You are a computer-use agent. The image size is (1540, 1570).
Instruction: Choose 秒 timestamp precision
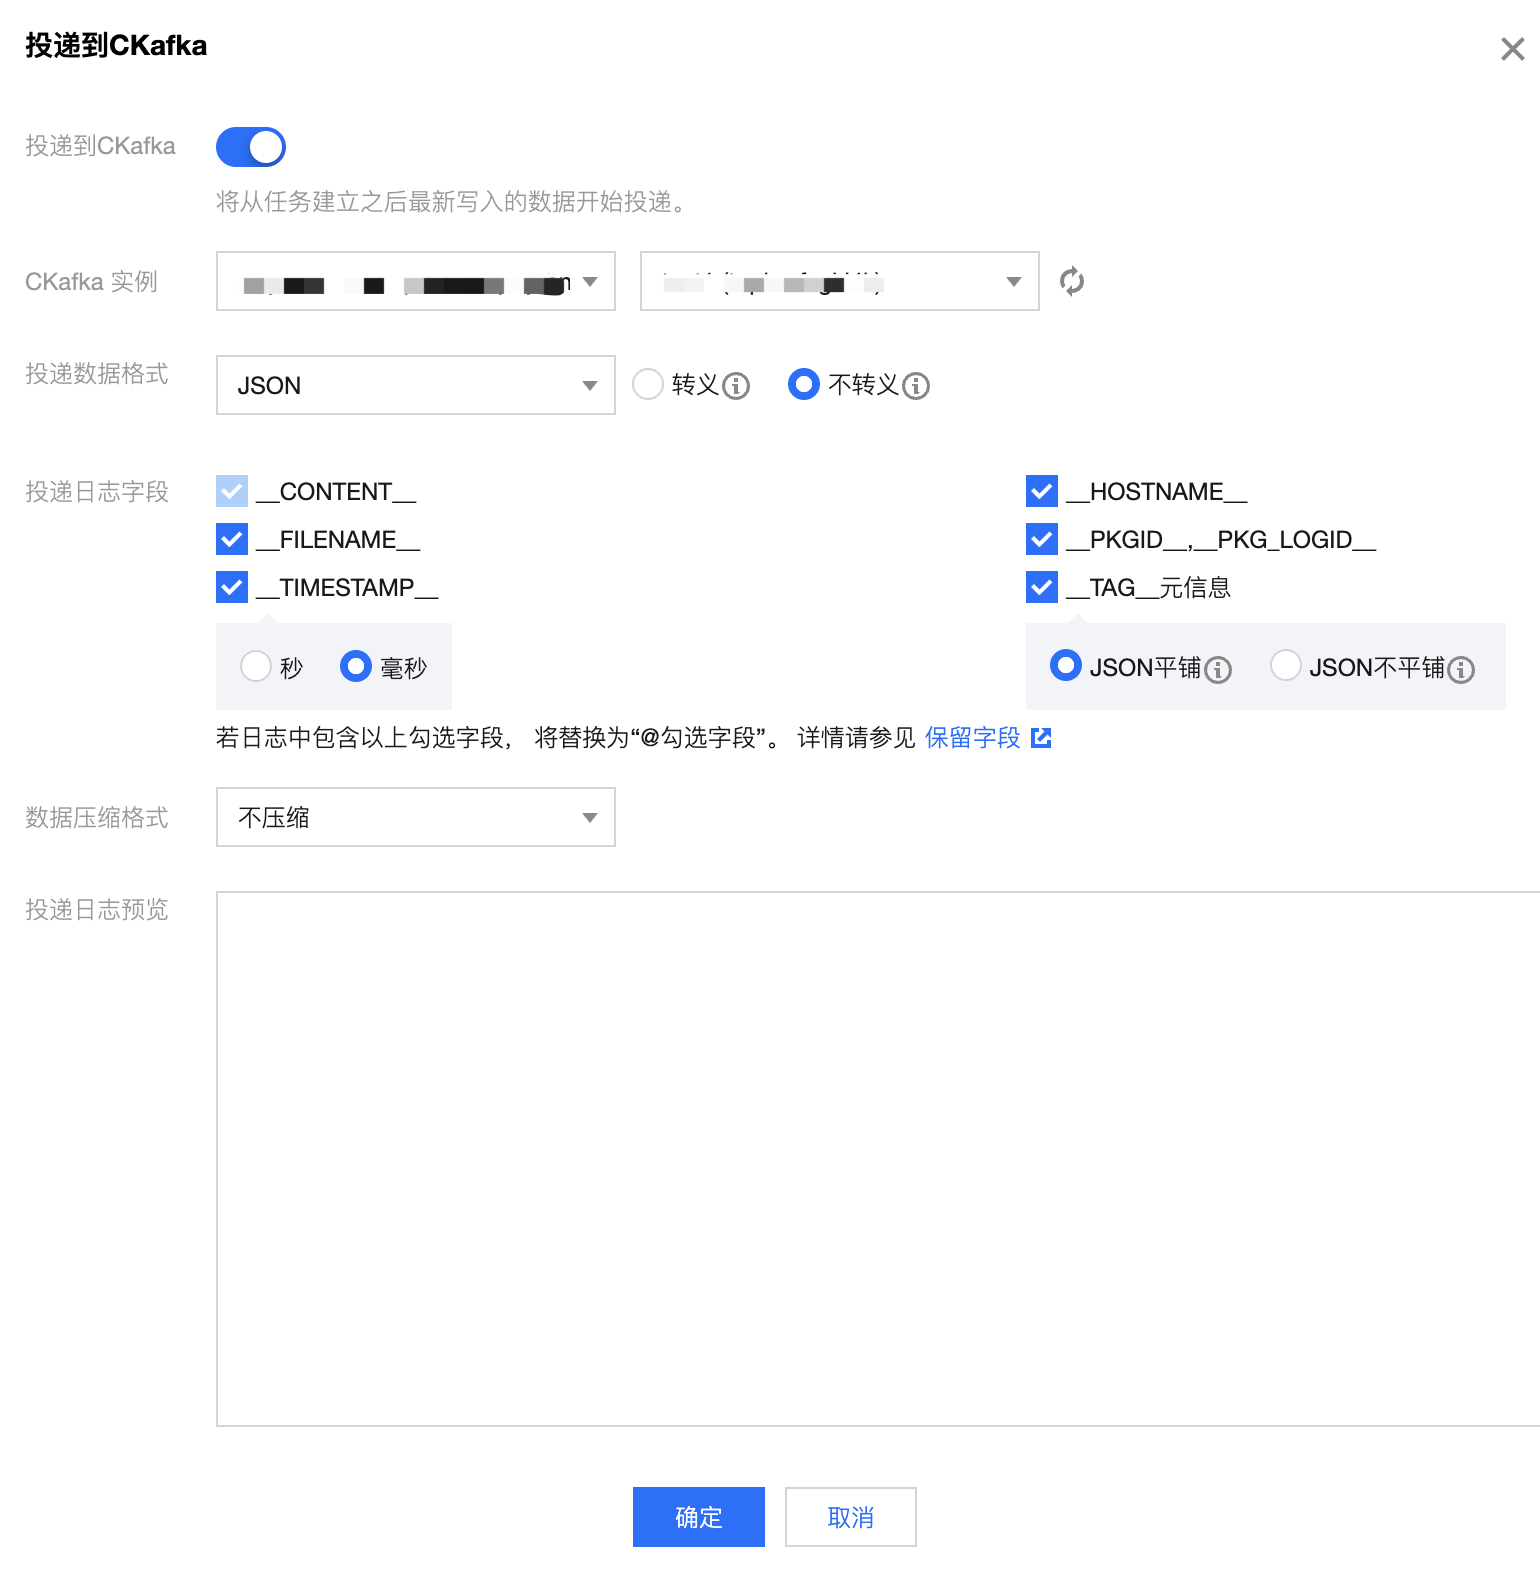(256, 666)
